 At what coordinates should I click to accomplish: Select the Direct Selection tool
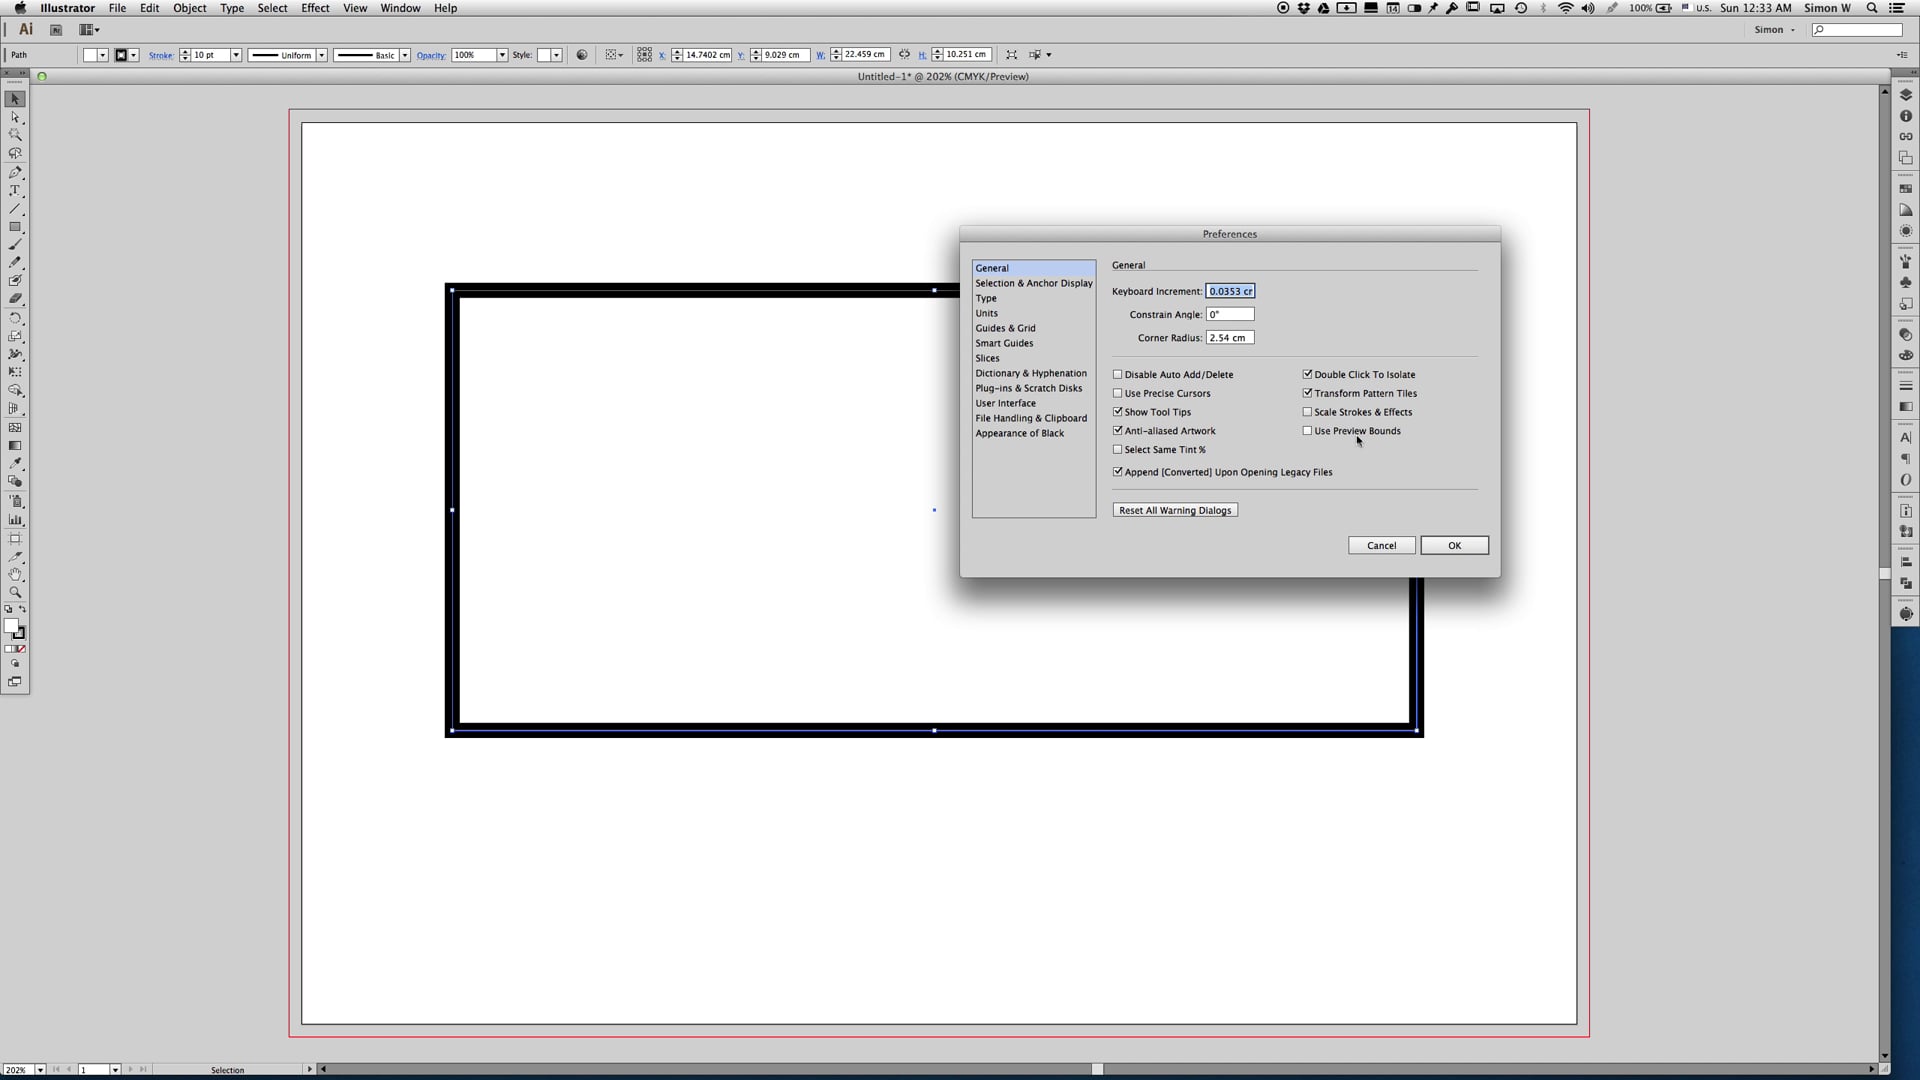click(16, 117)
